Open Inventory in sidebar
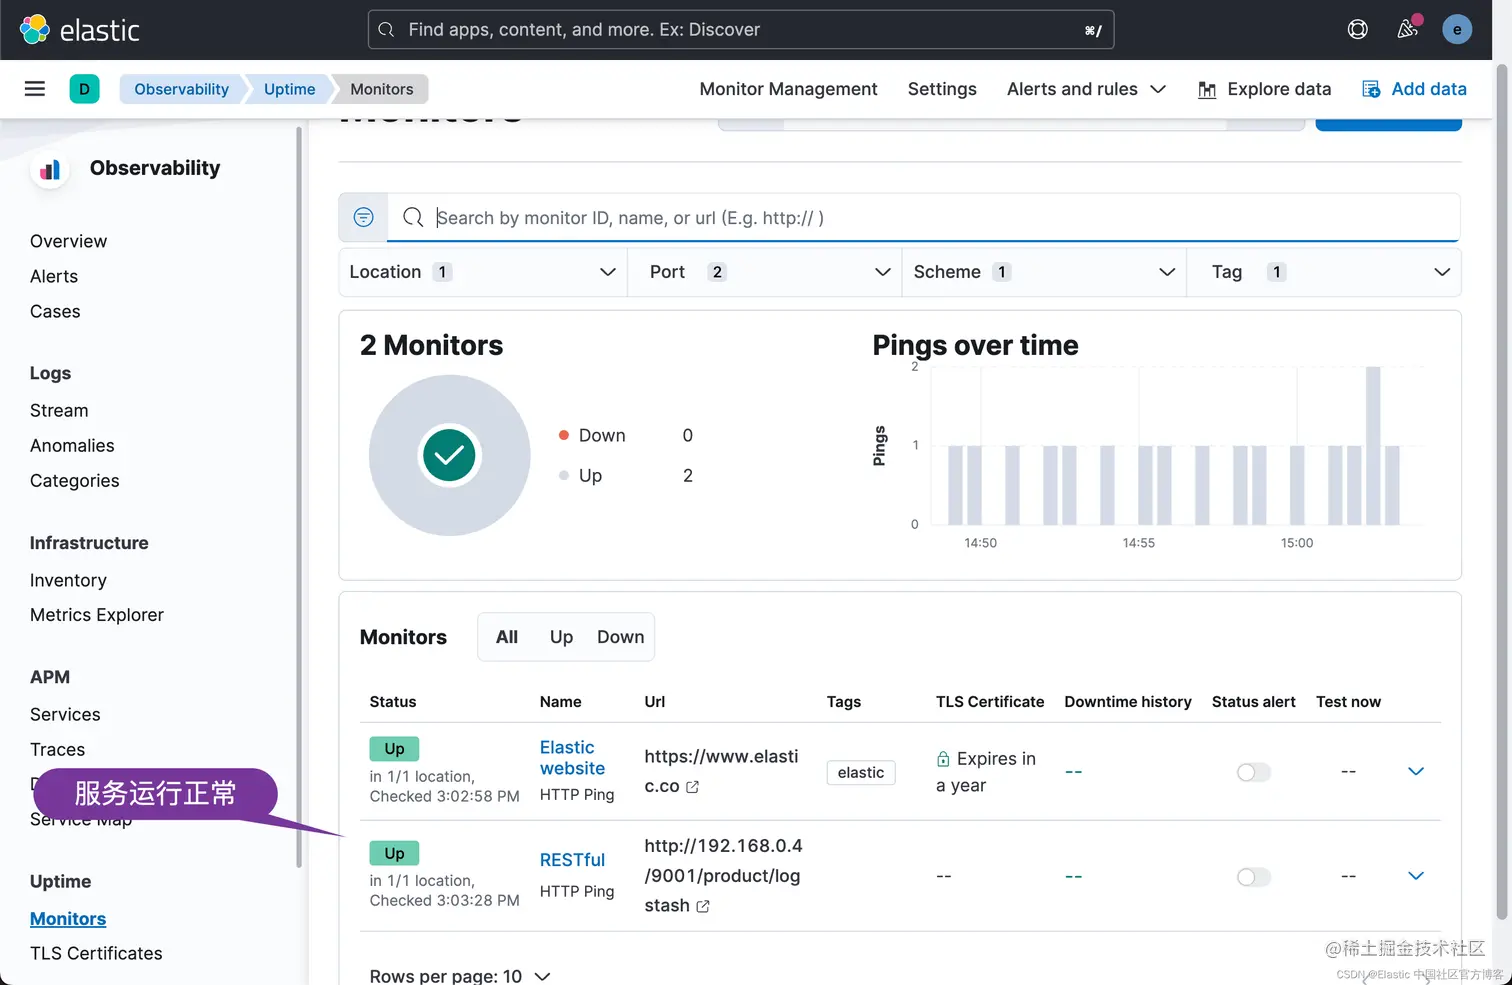 [x=68, y=580]
